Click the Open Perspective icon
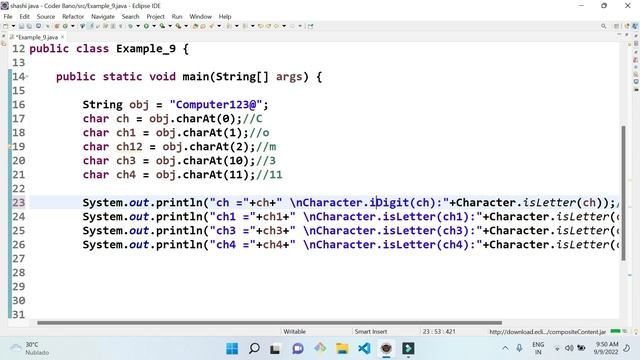640x360 pixels. click(616, 26)
